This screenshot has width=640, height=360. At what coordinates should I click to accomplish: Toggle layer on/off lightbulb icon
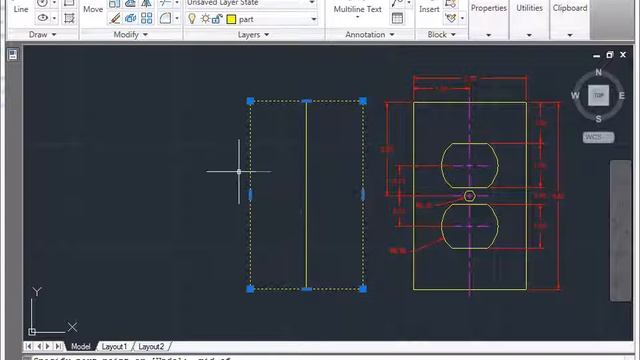[192, 18]
